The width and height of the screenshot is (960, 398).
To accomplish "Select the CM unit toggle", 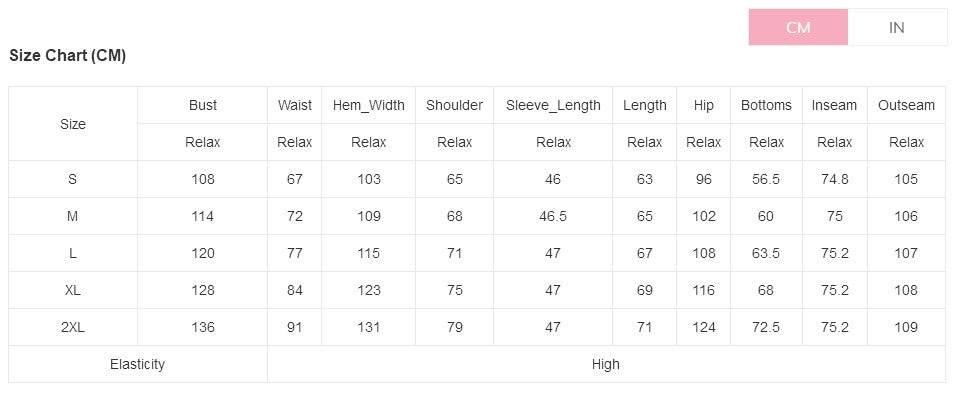I will pyautogui.click(x=798, y=27).
